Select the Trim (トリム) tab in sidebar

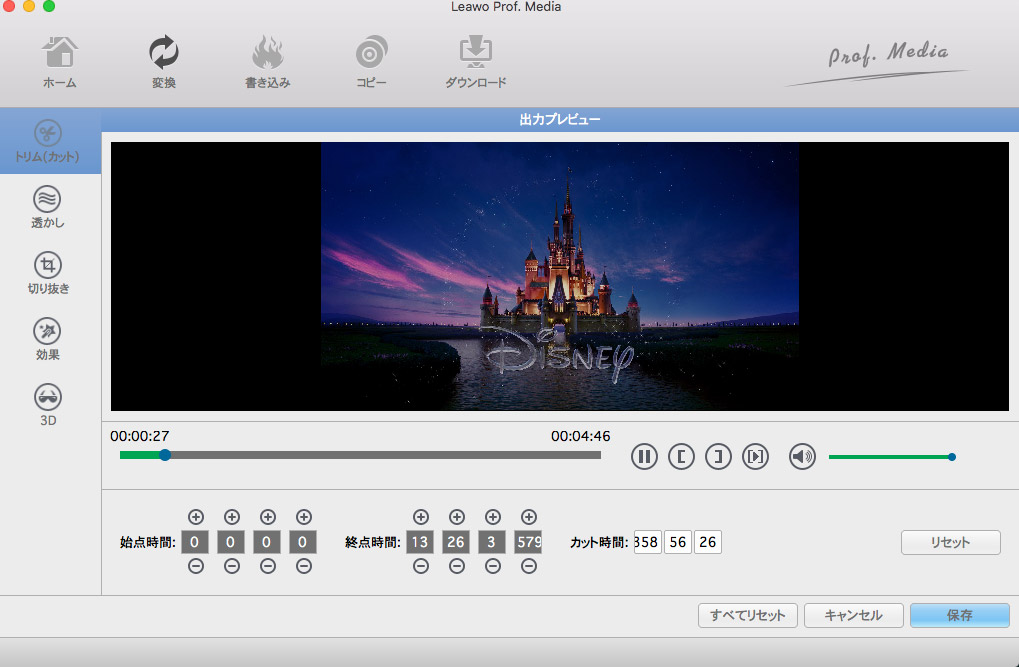48,141
